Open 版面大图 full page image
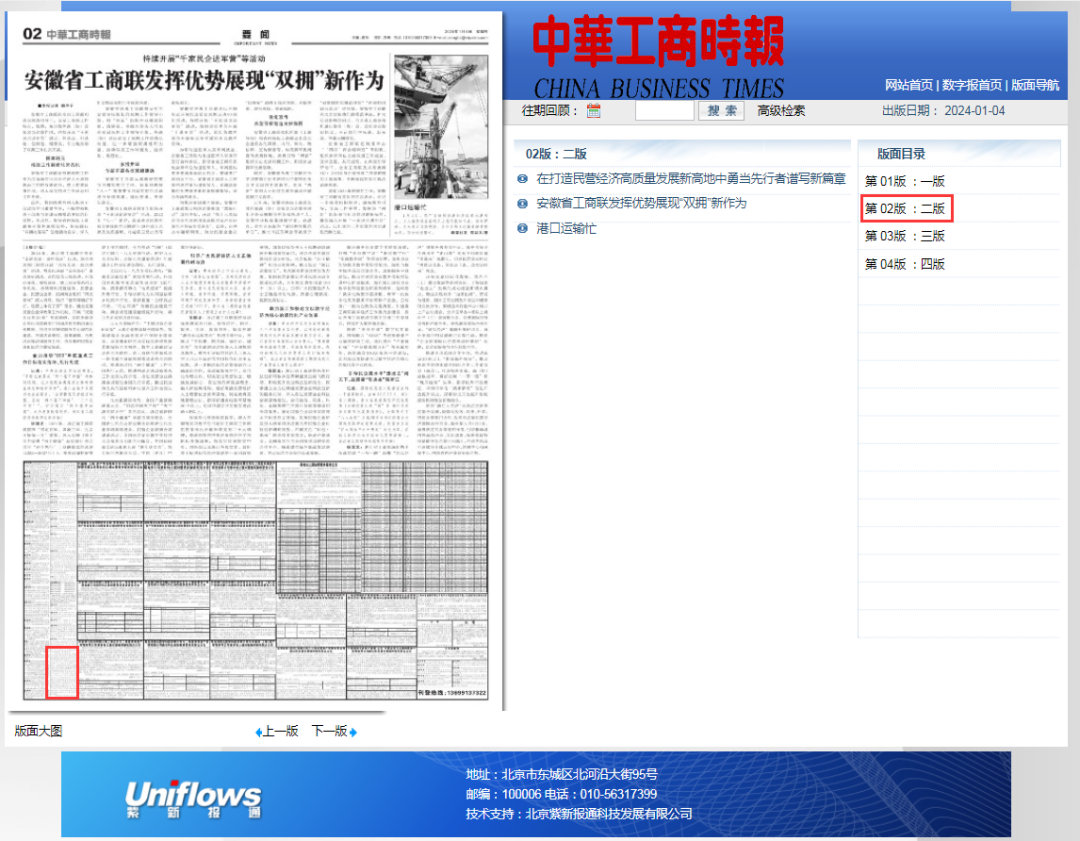This screenshot has width=1080, height=841. [39, 731]
